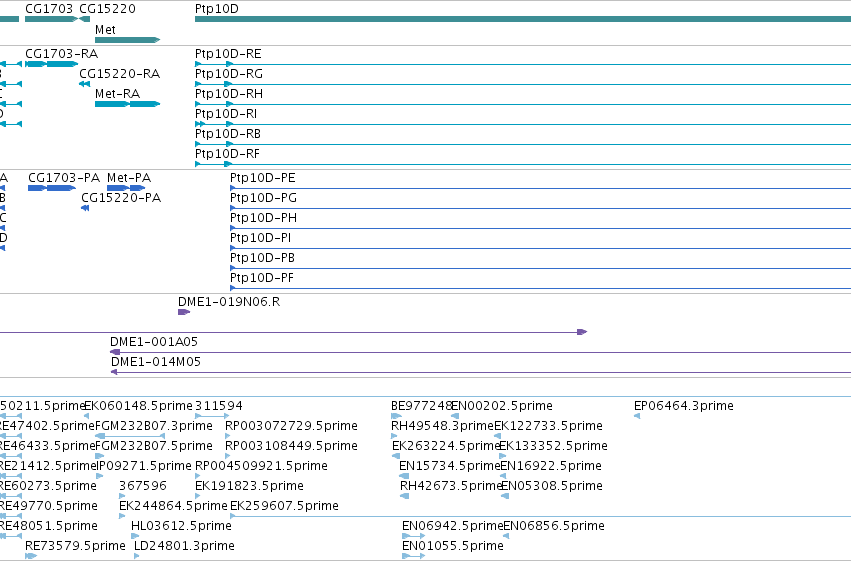Click the 367596 feature
The width and height of the screenshot is (851, 561).
143,486
